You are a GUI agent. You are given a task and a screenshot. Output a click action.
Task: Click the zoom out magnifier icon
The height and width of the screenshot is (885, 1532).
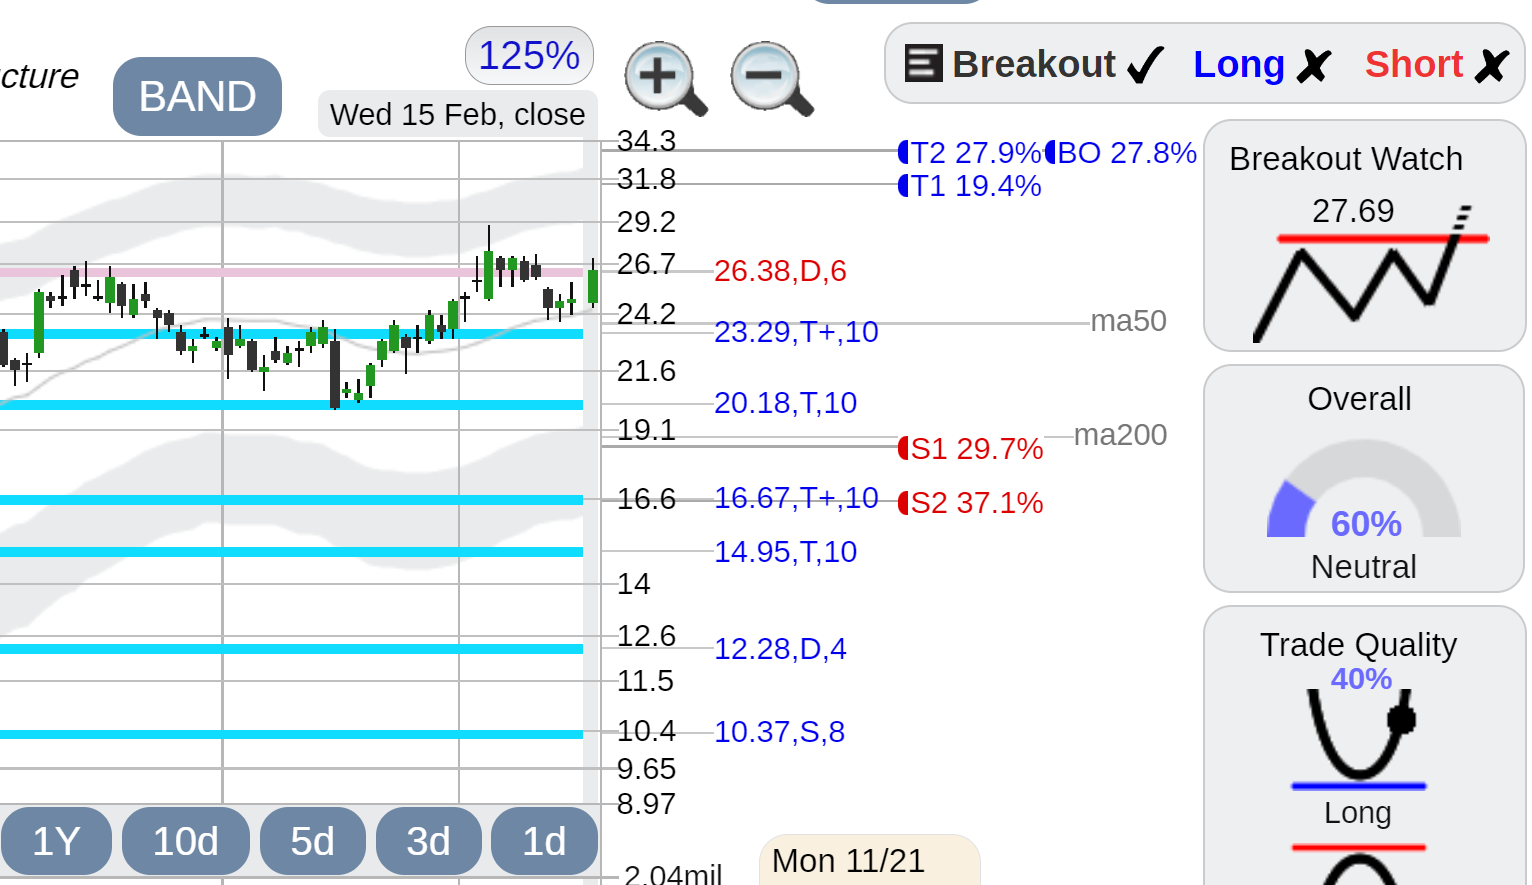pyautogui.click(x=771, y=78)
